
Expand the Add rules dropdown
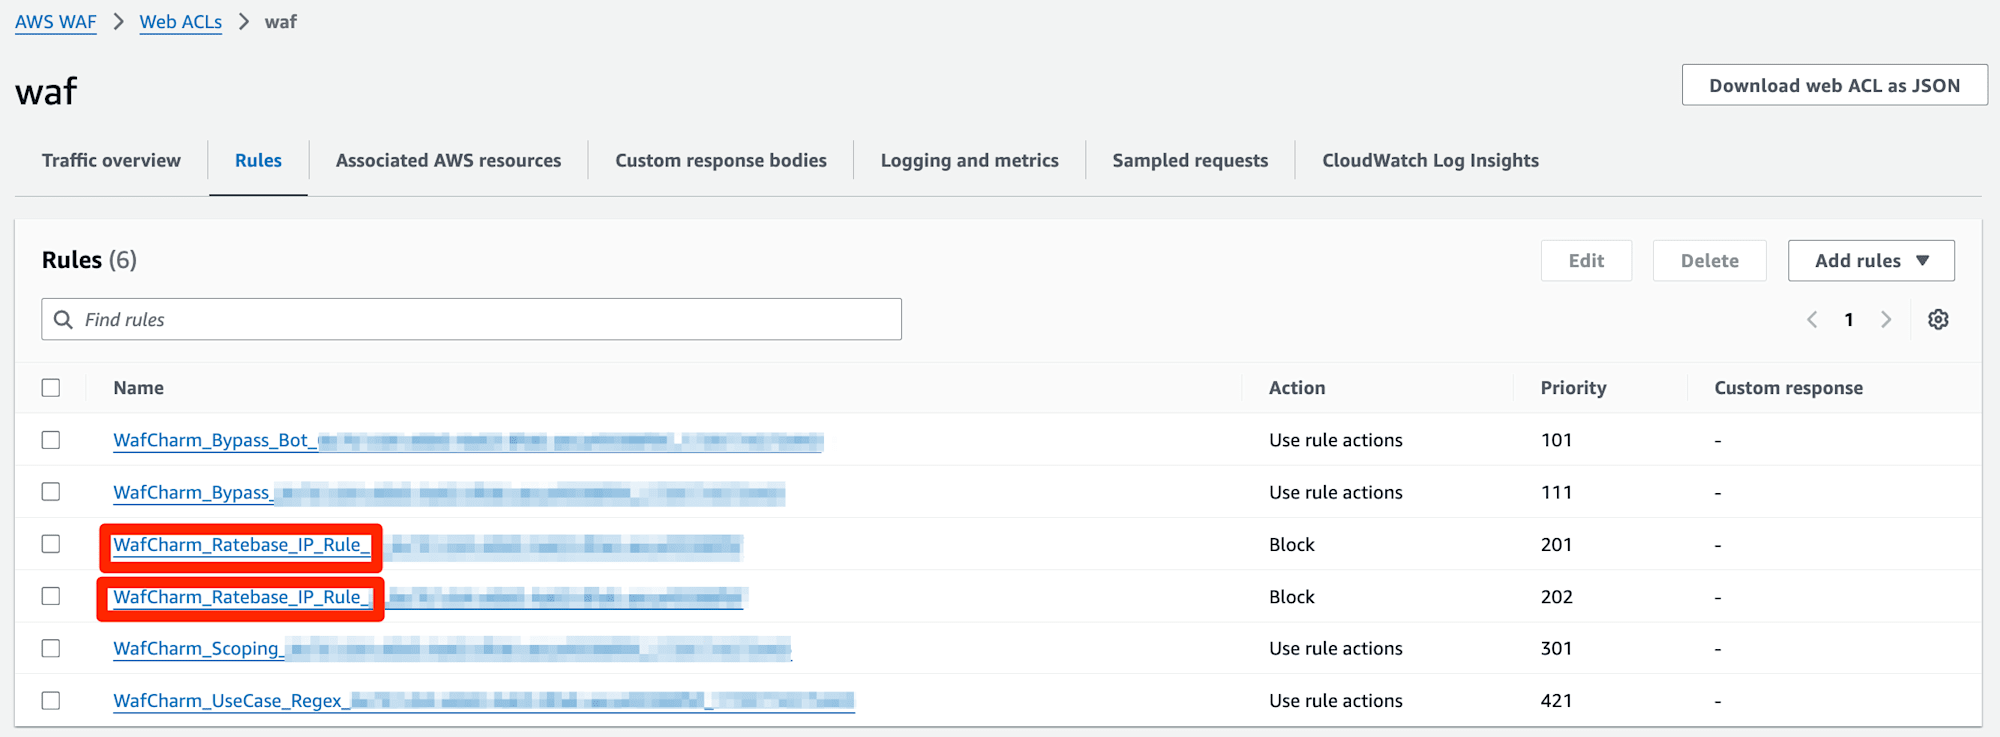pos(1871,260)
